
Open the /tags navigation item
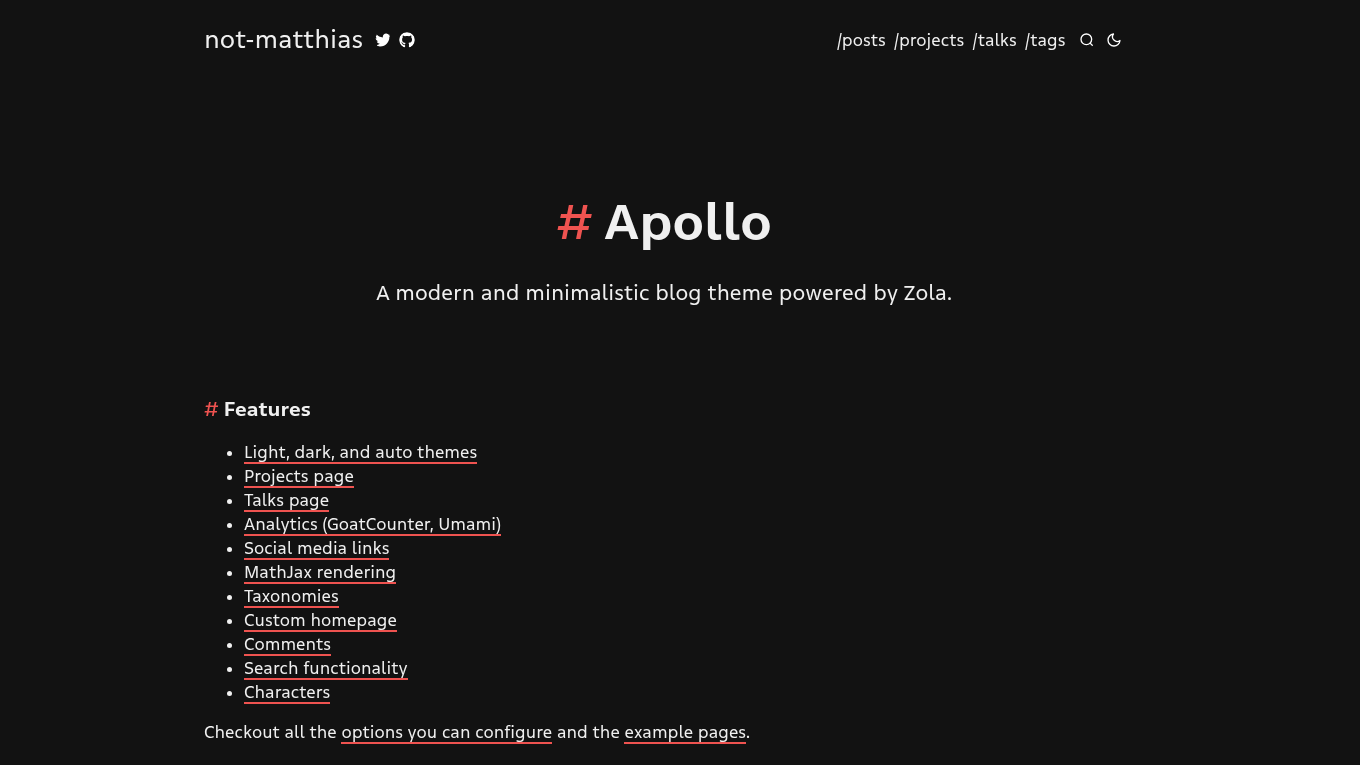pos(1045,41)
